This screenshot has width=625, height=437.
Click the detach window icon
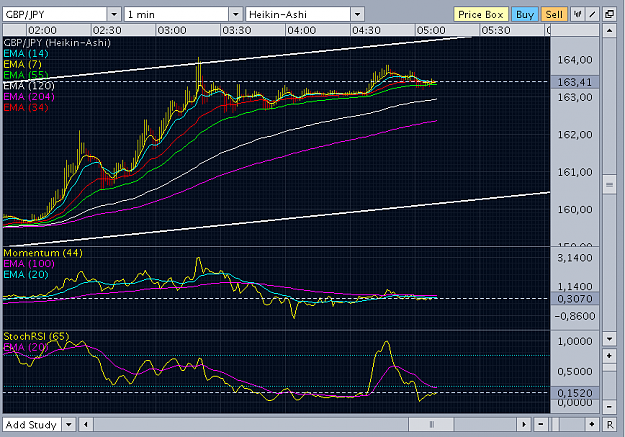pos(609,14)
